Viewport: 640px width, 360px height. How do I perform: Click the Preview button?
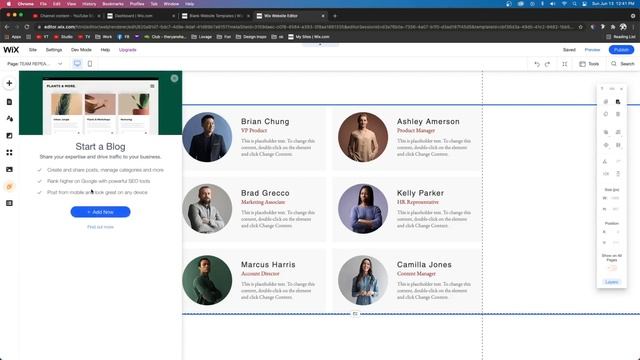pos(592,50)
